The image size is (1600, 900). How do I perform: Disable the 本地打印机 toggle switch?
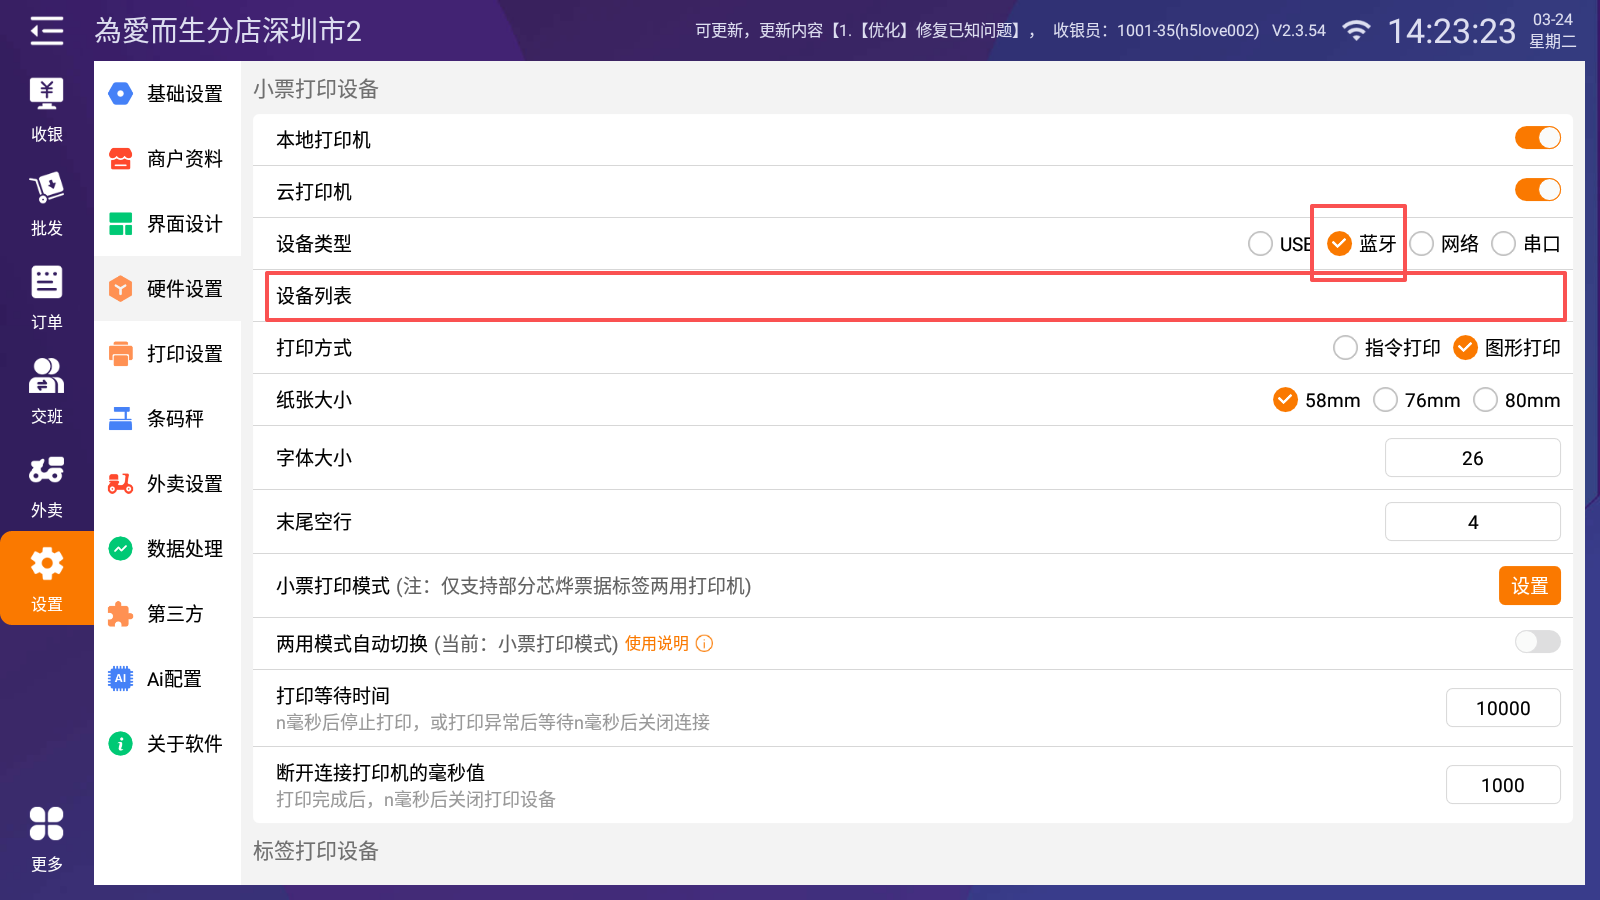tap(1537, 138)
